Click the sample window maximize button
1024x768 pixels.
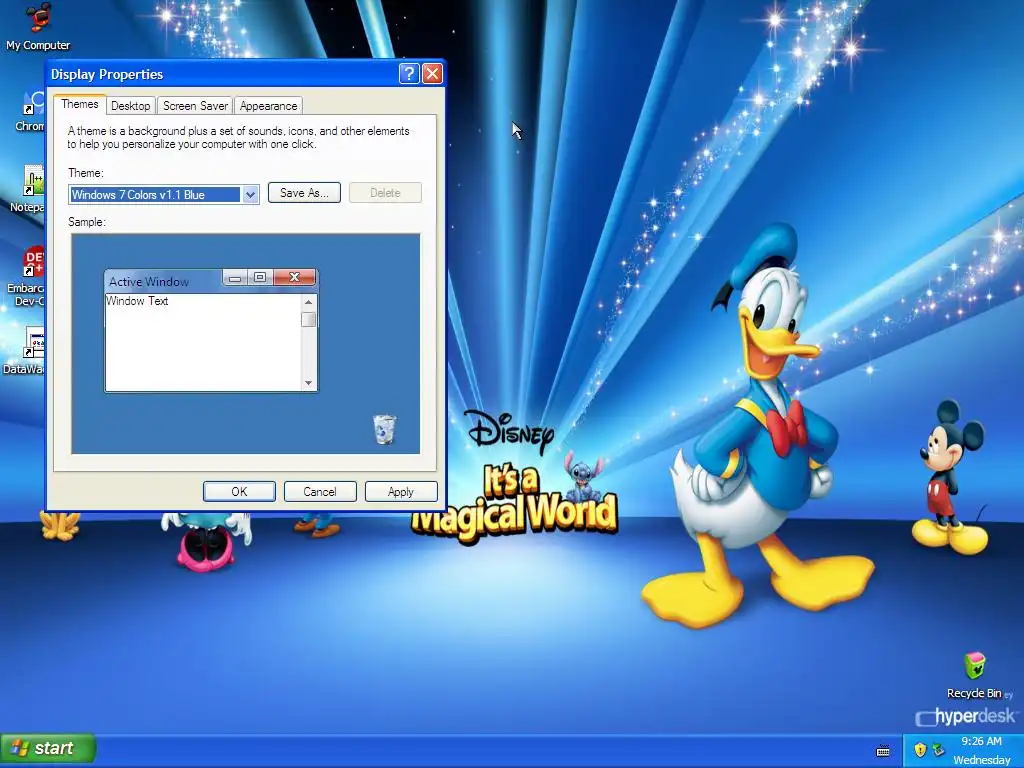pos(260,278)
